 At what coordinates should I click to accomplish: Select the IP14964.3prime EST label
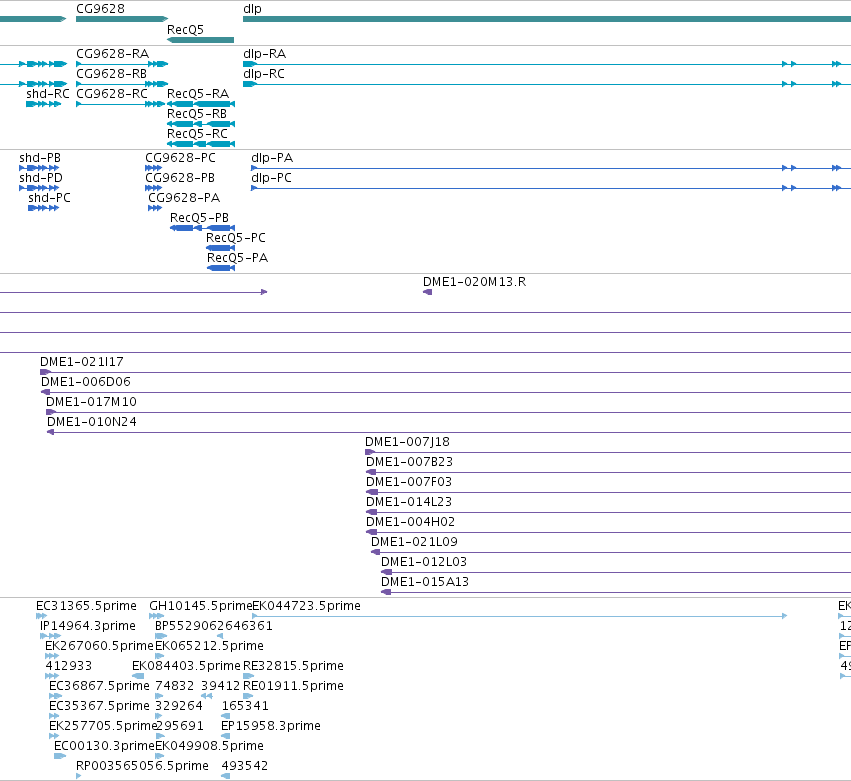[88, 626]
